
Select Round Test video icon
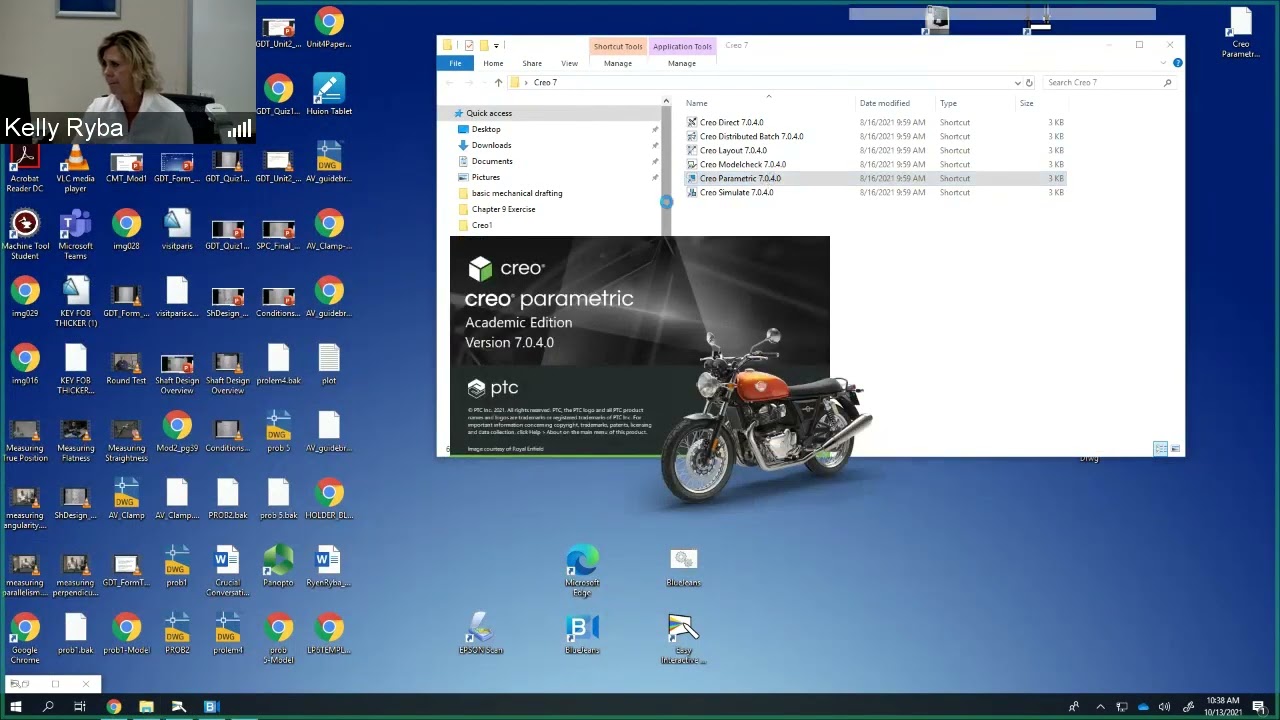[126, 365]
